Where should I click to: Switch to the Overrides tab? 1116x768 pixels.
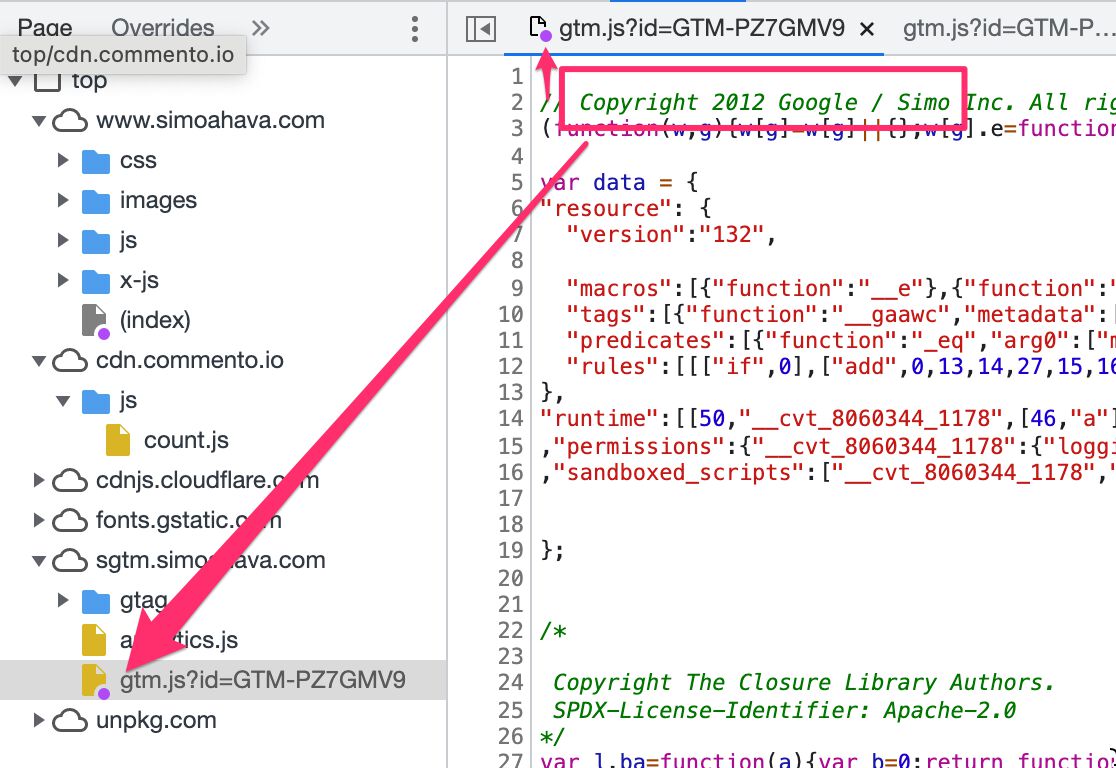coord(162,28)
